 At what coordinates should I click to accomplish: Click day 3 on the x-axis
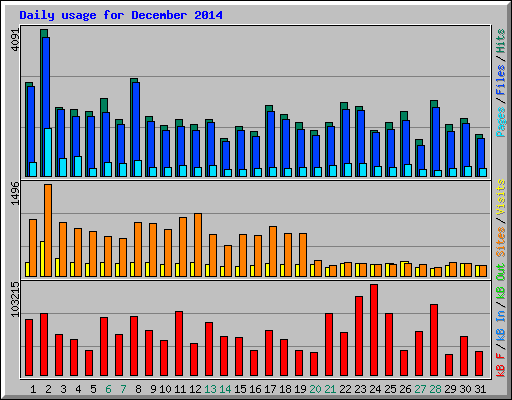[x=63, y=389]
